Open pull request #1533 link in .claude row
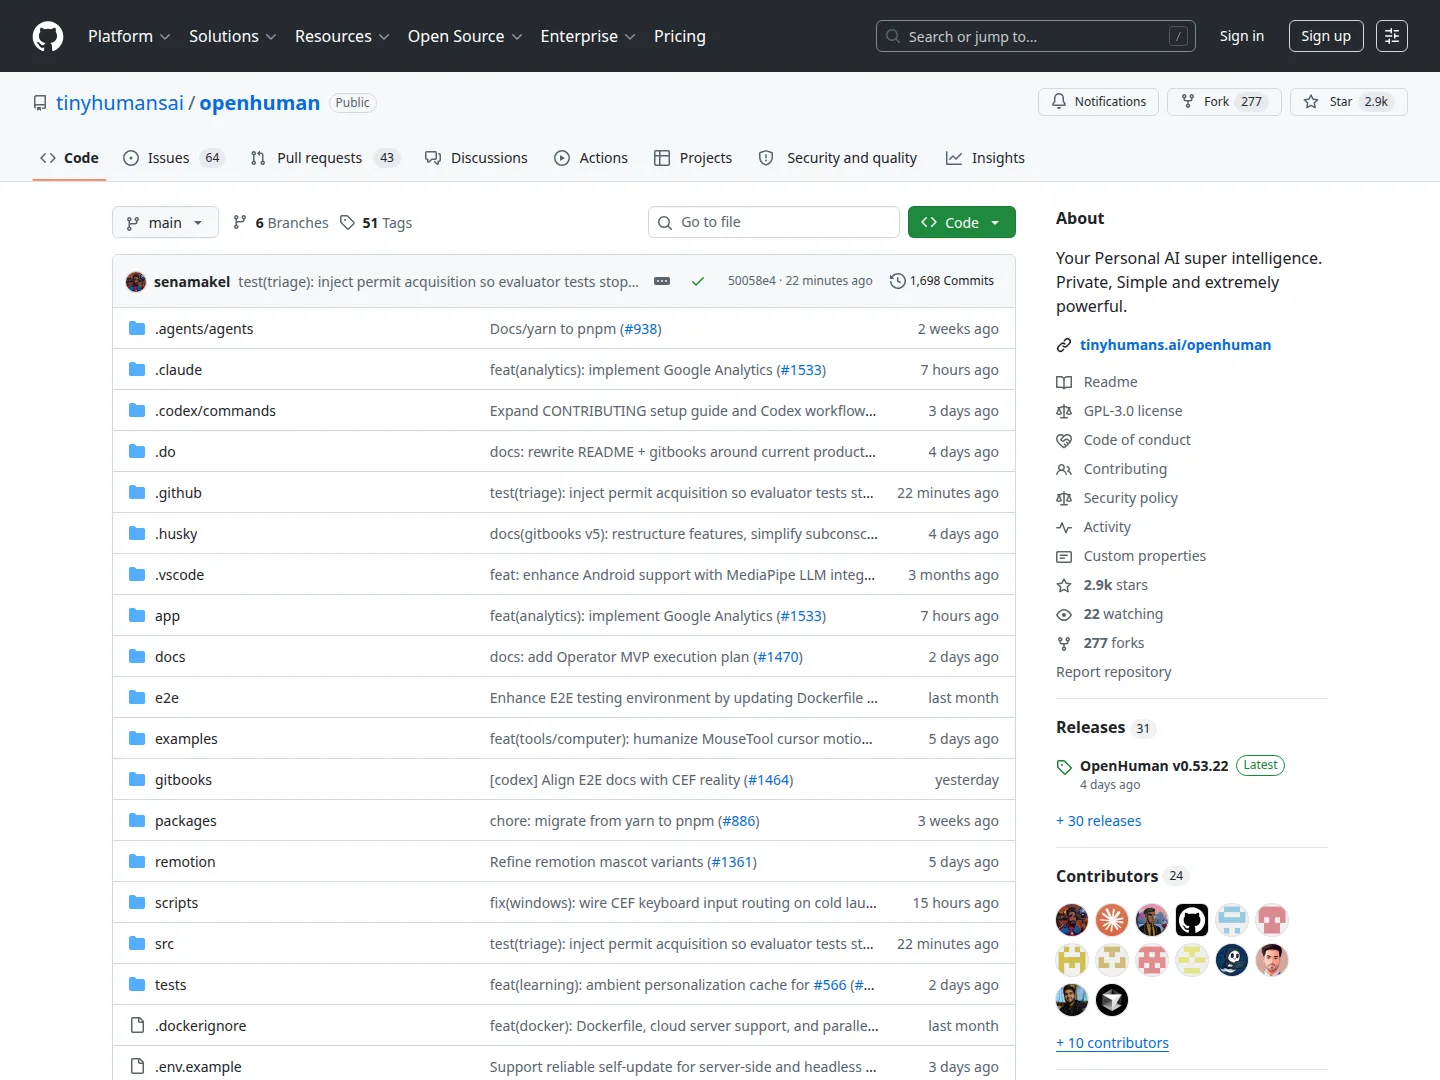Image resolution: width=1440 pixels, height=1080 pixels. pos(802,370)
